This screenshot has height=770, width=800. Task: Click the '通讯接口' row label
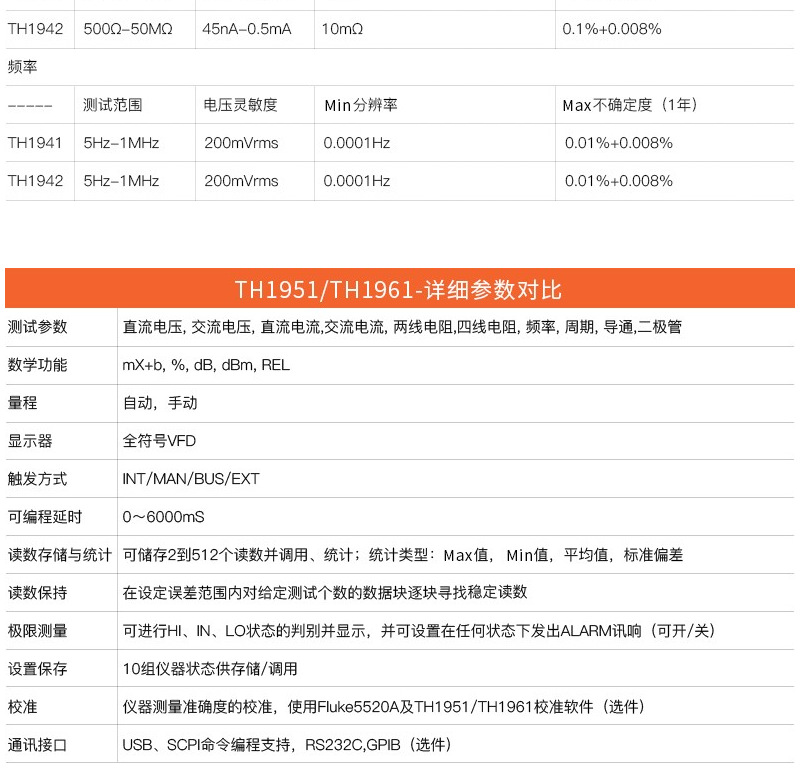37,744
